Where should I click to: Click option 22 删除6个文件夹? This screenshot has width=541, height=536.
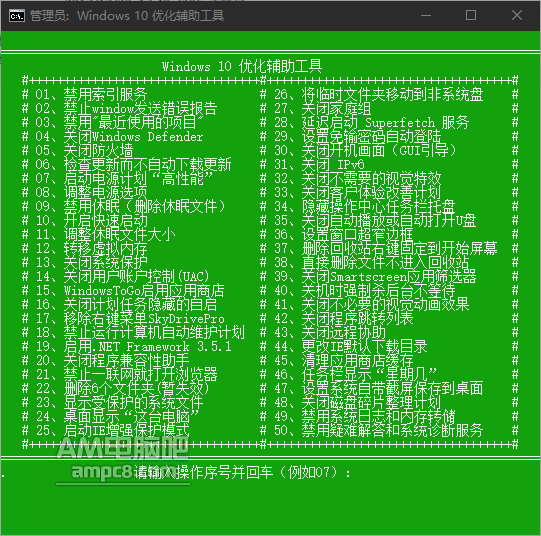tap(122, 389)
